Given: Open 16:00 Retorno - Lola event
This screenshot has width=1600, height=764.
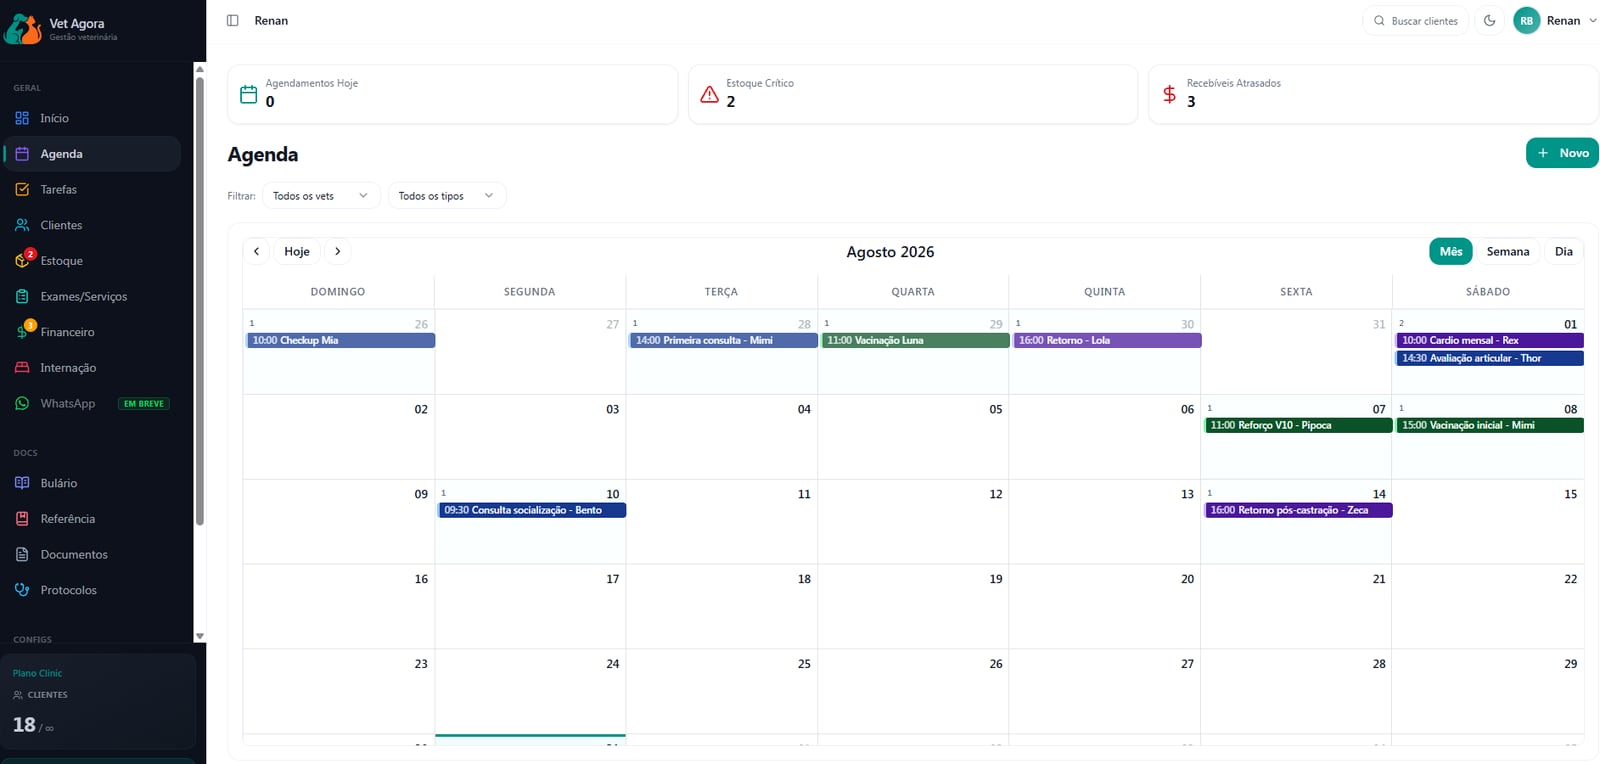Looking at the screenshot, I should point(1108,340).
